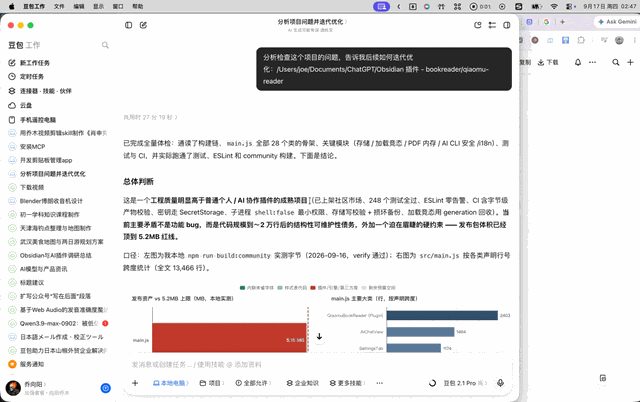Click the red main.js bar in chart
The image size is (640, 402).
[229, 338]
